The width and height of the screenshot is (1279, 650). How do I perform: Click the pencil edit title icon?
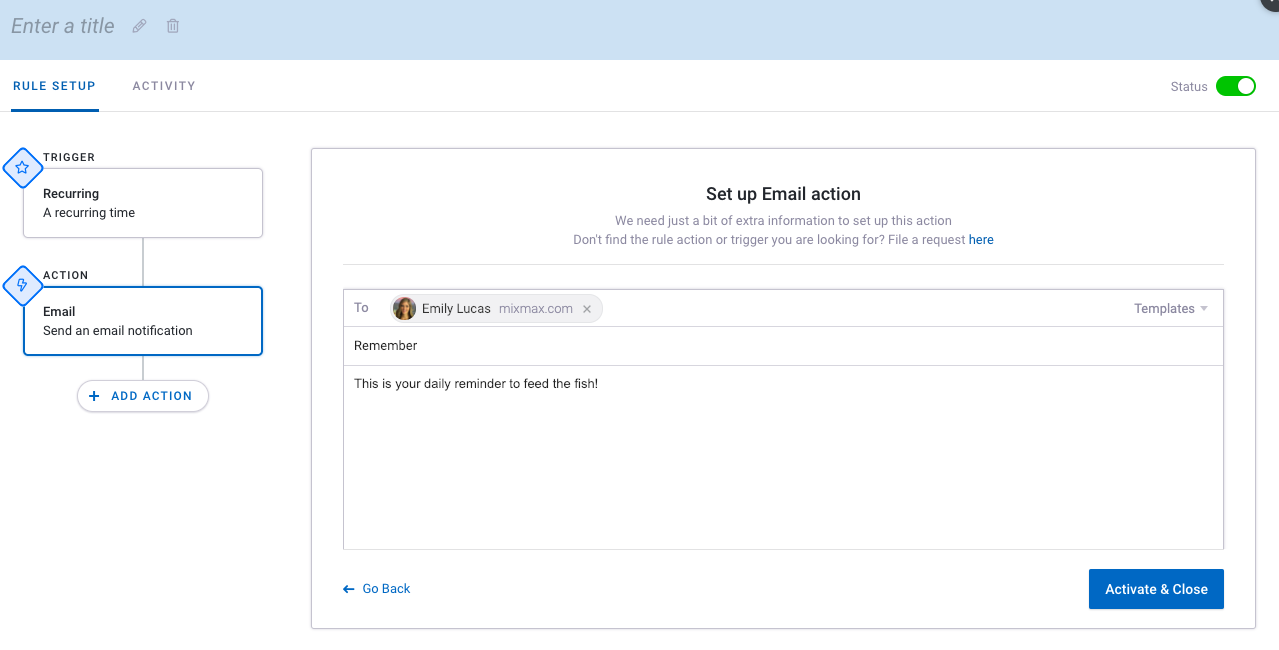click(139, 26)
